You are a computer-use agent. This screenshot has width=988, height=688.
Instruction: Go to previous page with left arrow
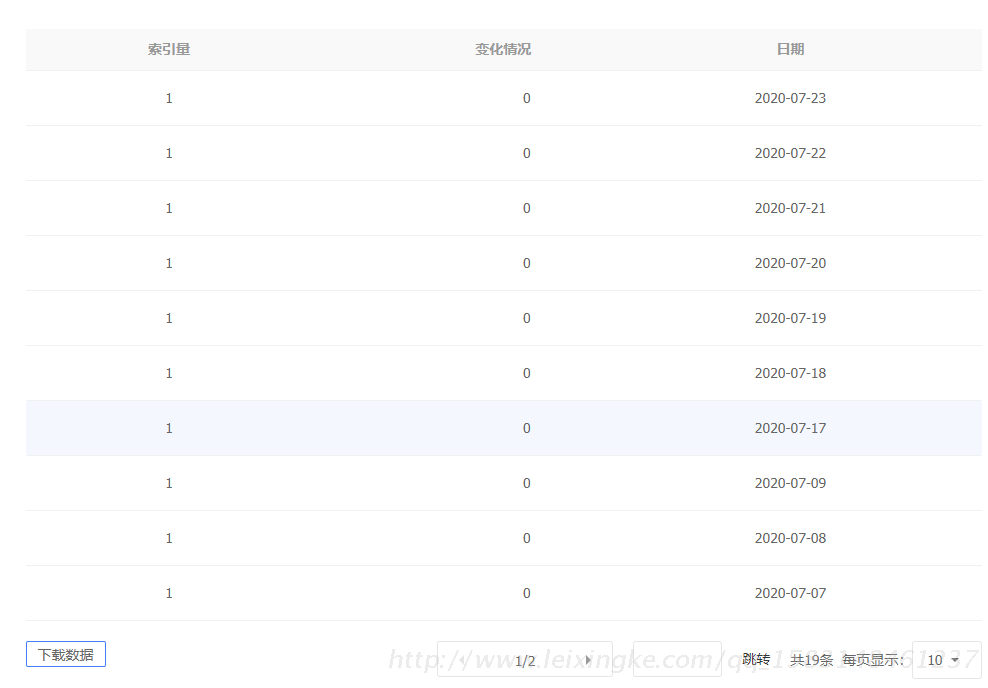[x=461, y=660]
